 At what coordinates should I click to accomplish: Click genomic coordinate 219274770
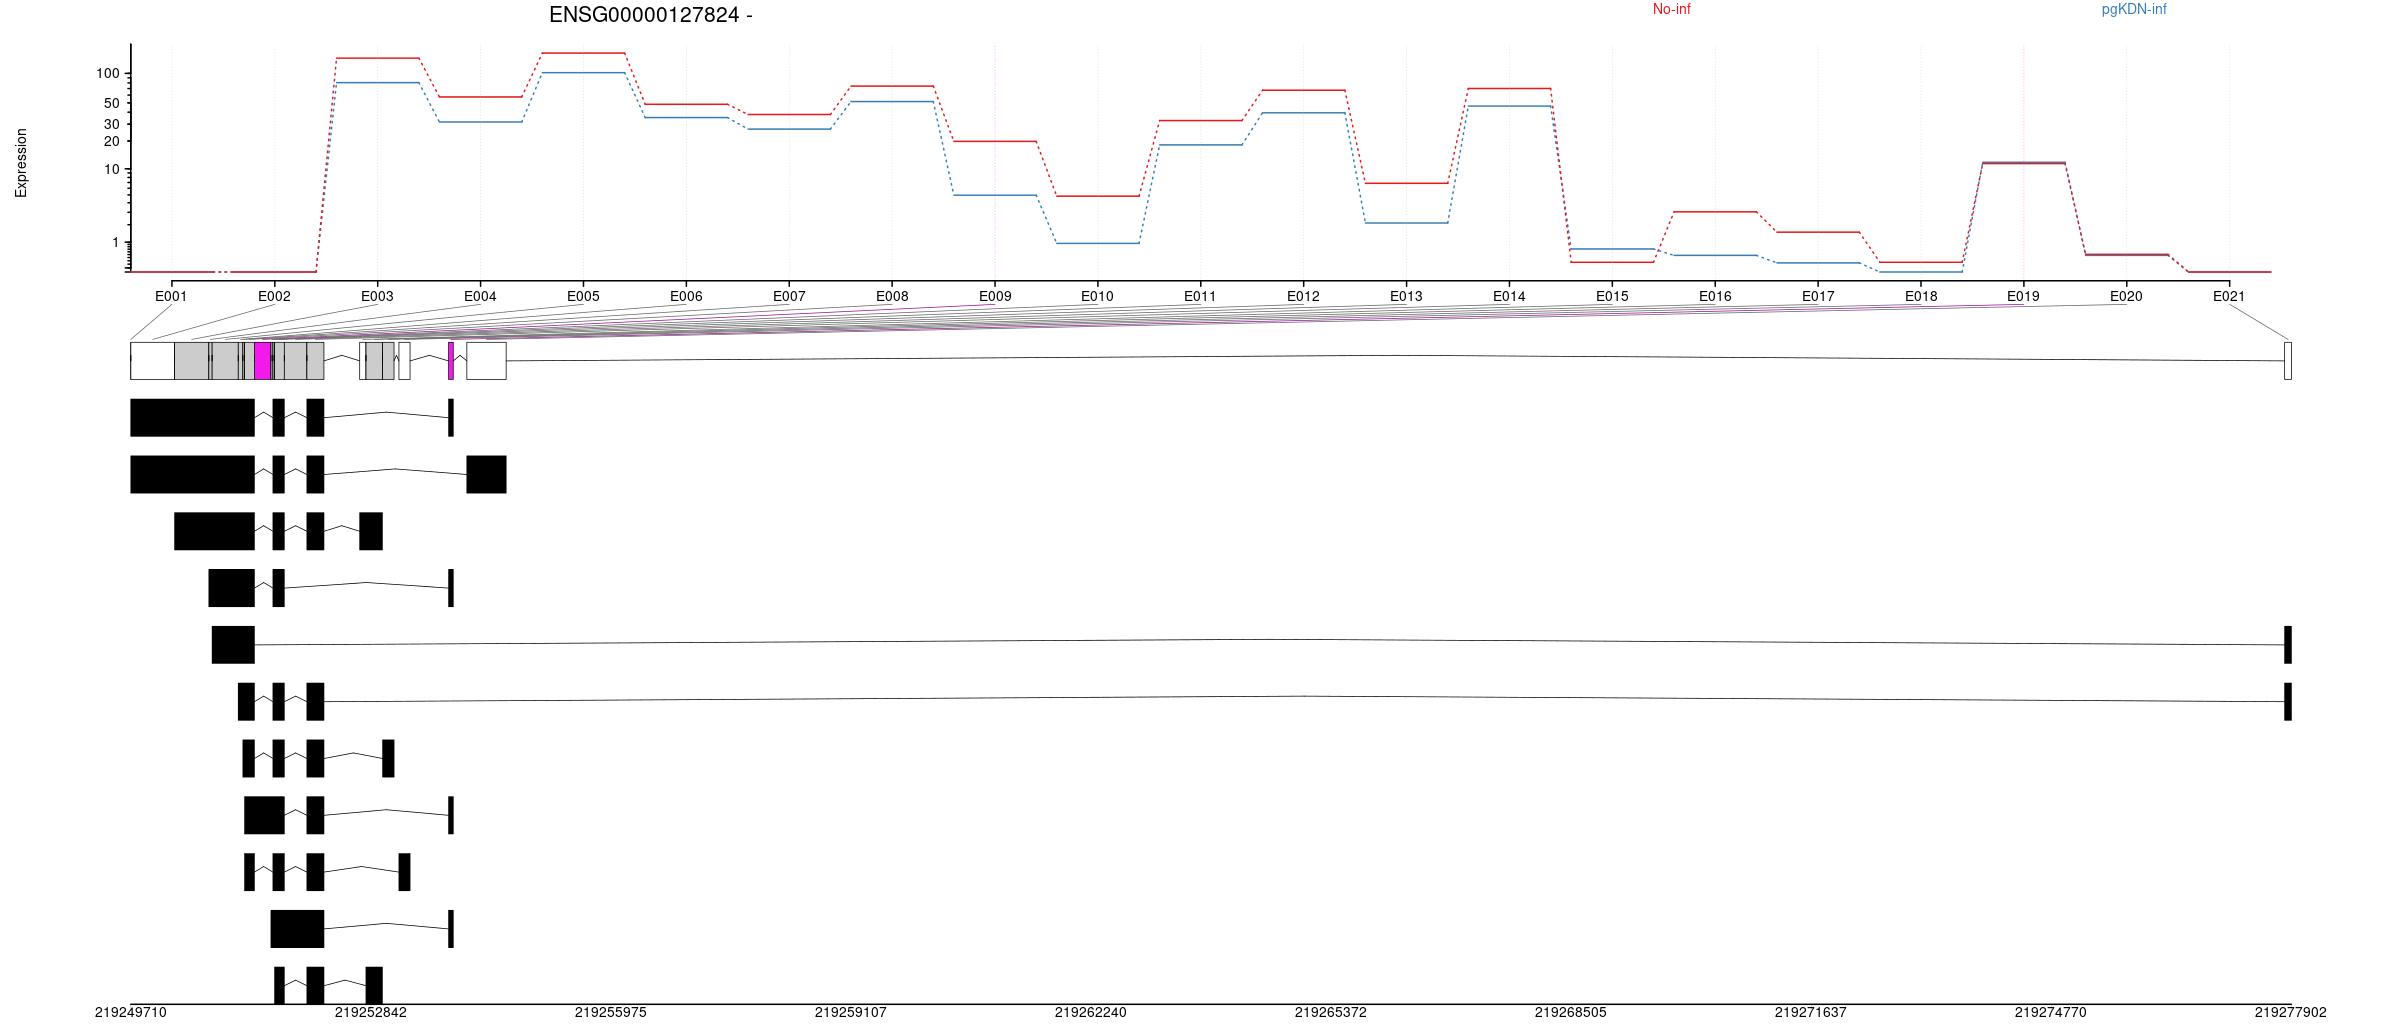click(x=2051, y=1013)
